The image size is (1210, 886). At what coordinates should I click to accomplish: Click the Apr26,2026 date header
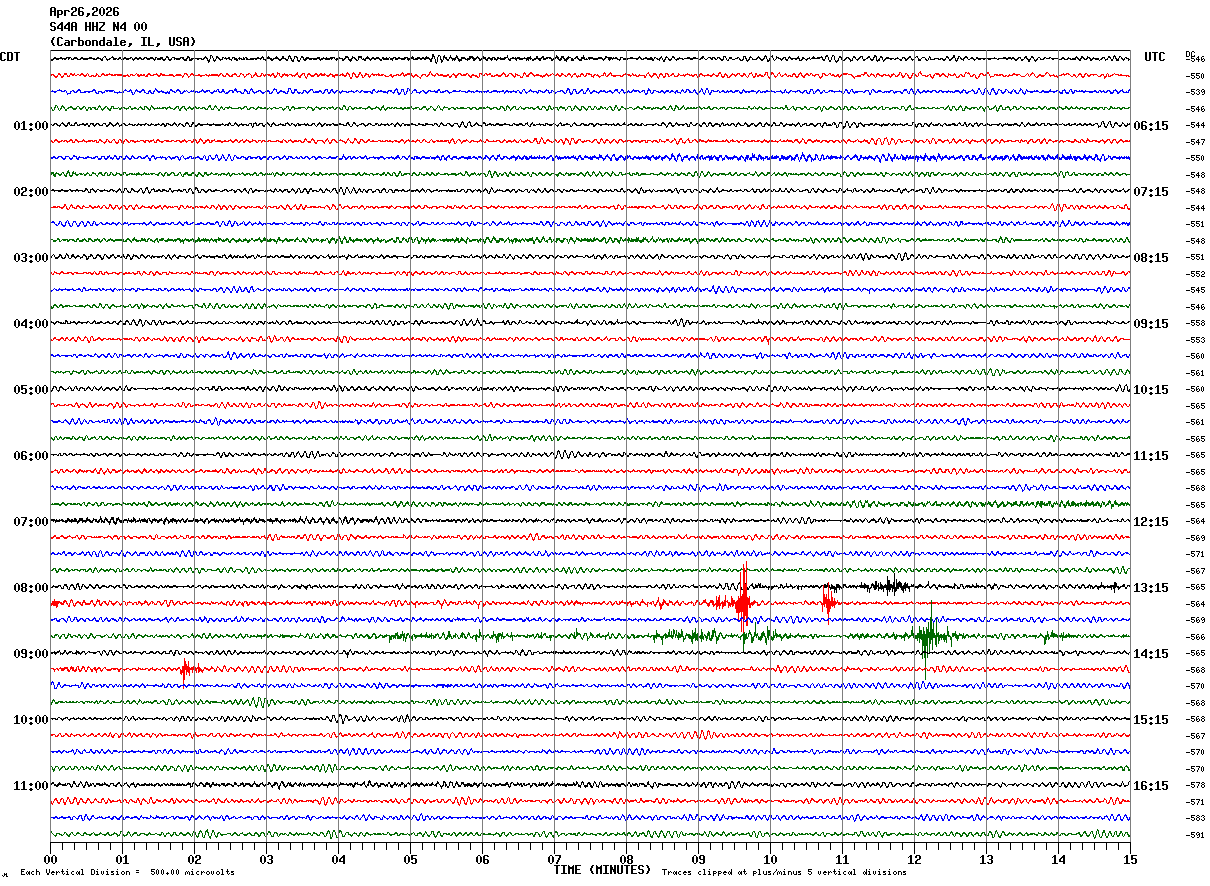pyautogui.click(x=84, y=12)
